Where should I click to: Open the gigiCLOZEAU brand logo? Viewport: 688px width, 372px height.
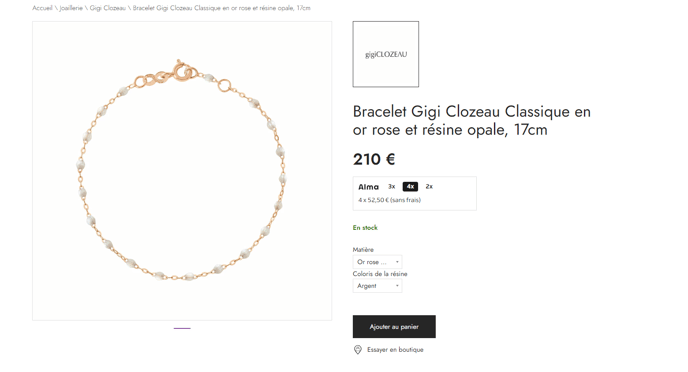point(386,54)
